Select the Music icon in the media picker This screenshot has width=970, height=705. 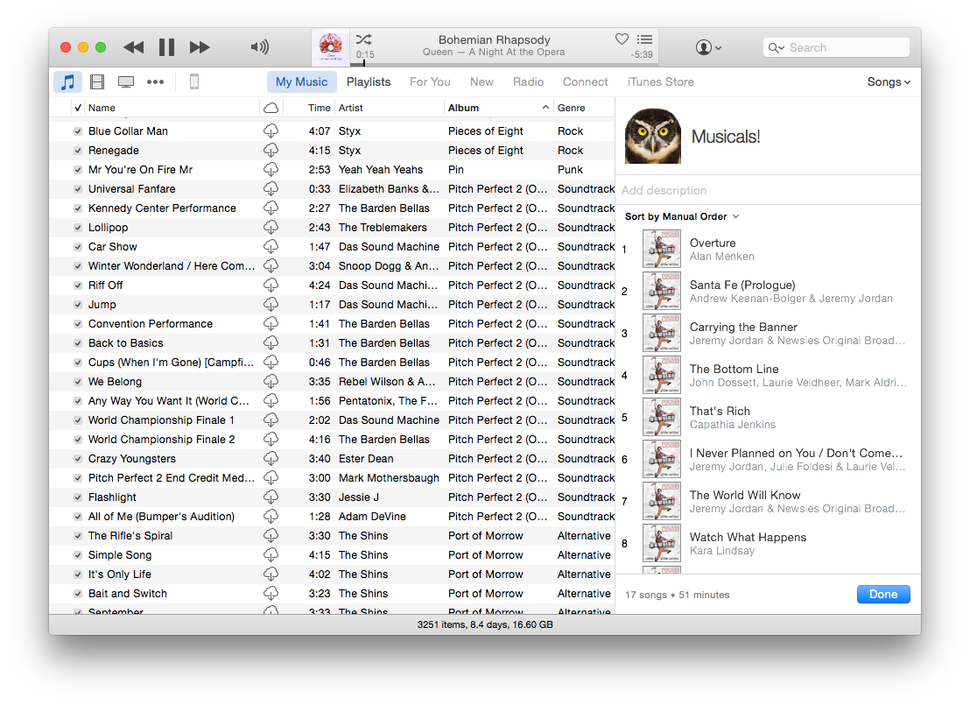[66, 81]
